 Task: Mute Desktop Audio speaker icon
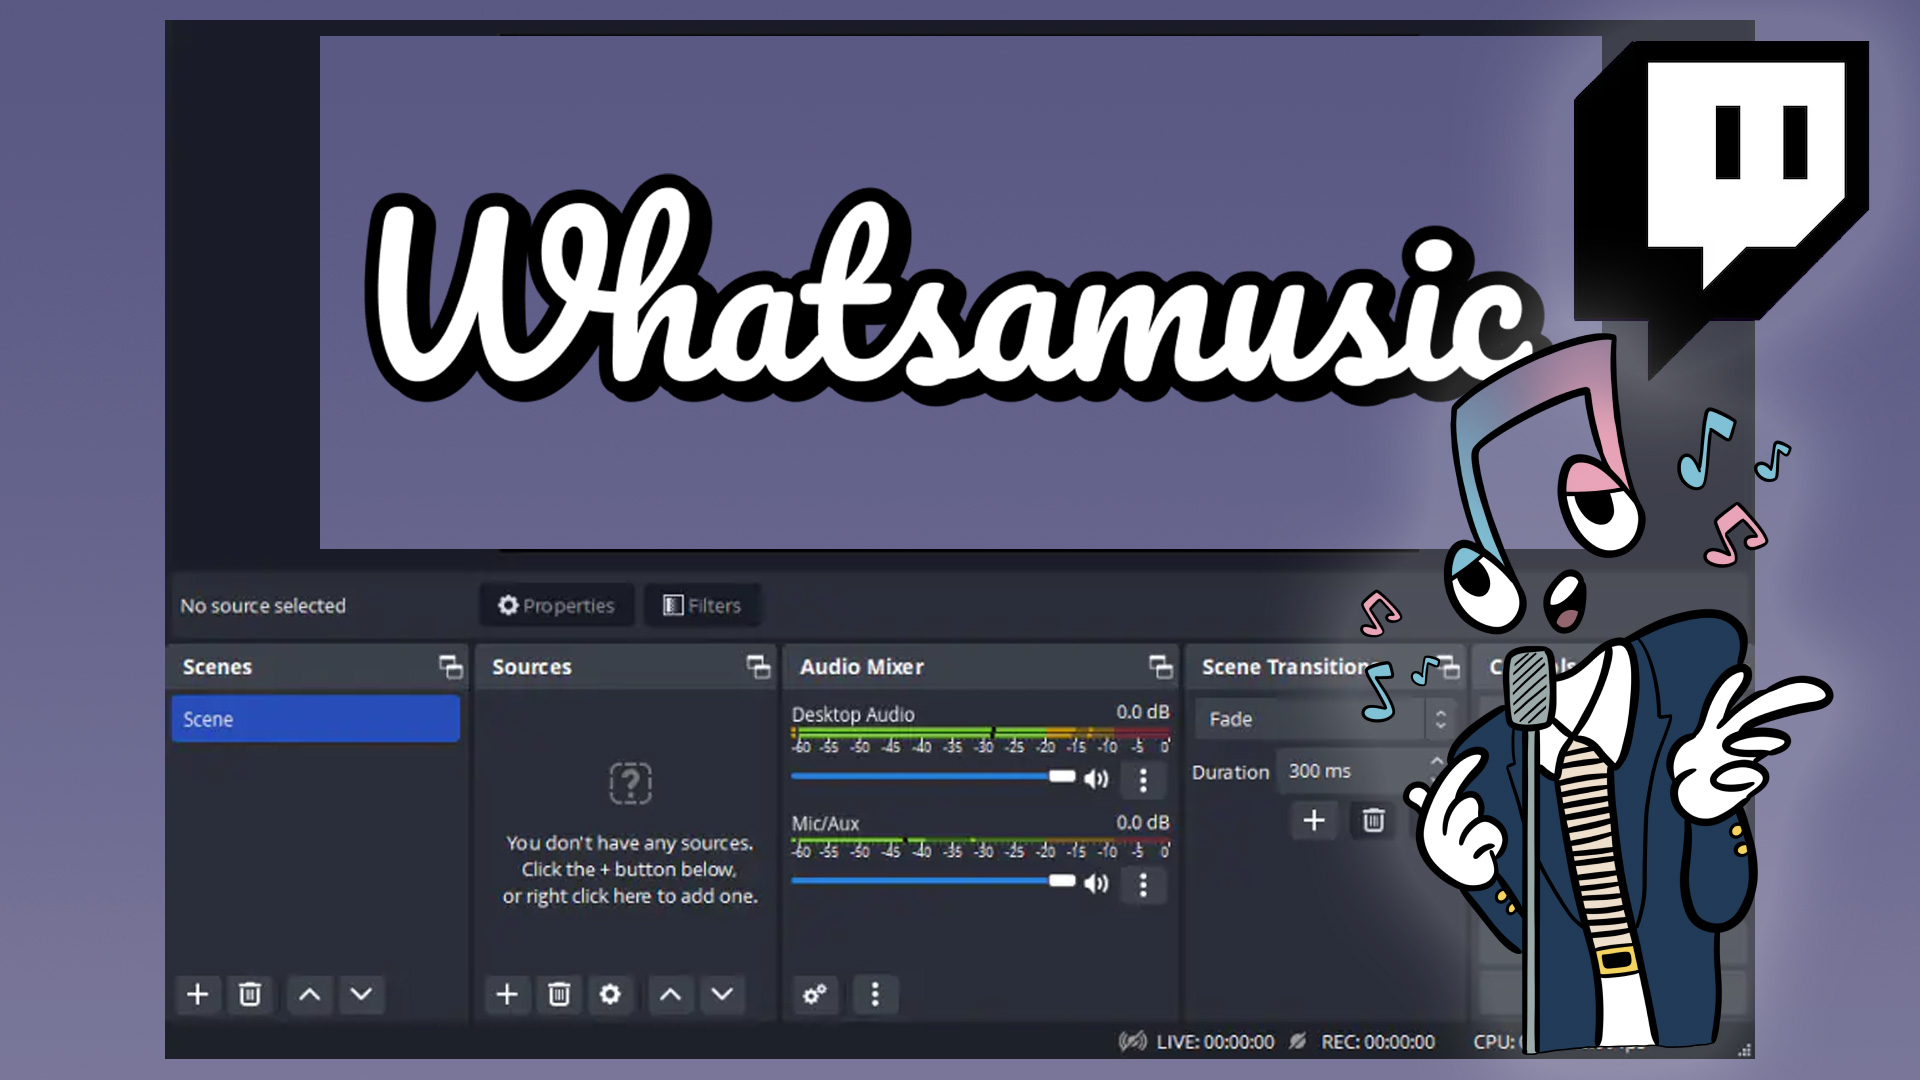(x=1096, y=778)
